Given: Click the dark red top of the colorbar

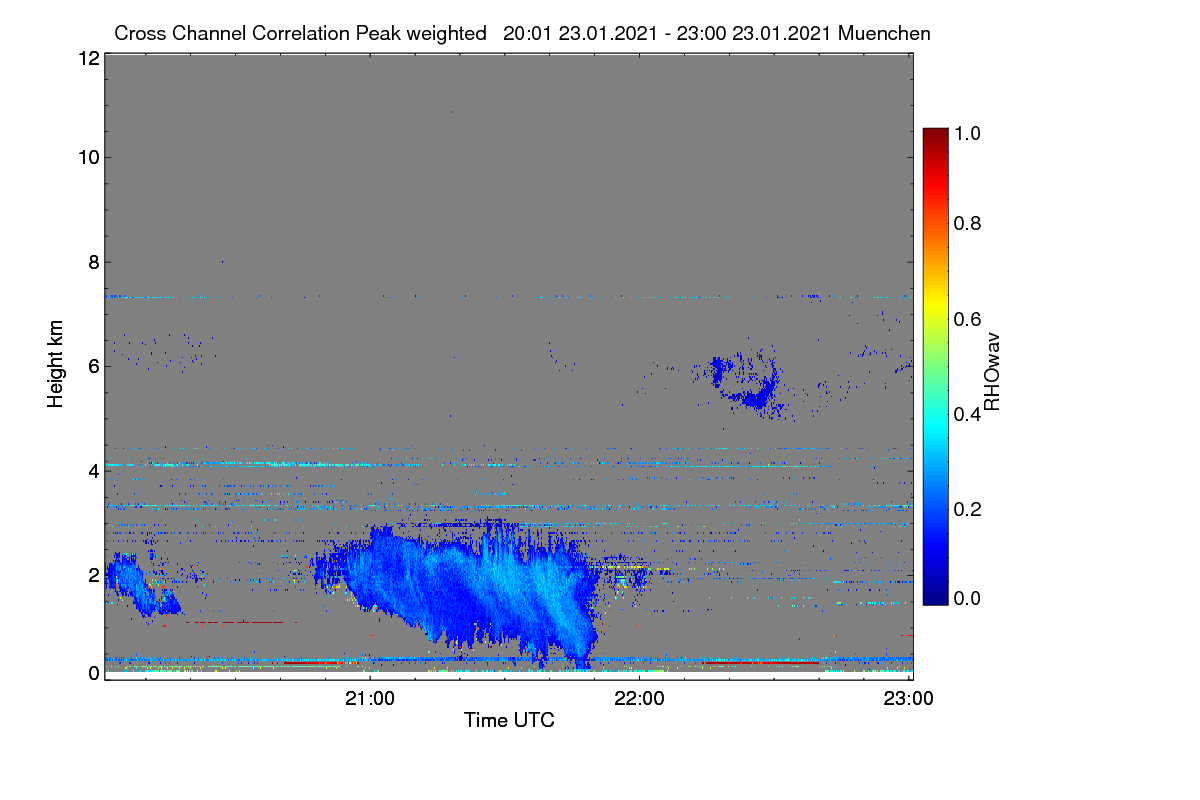Looking at the screenshot, I should [x=934, y=135].
